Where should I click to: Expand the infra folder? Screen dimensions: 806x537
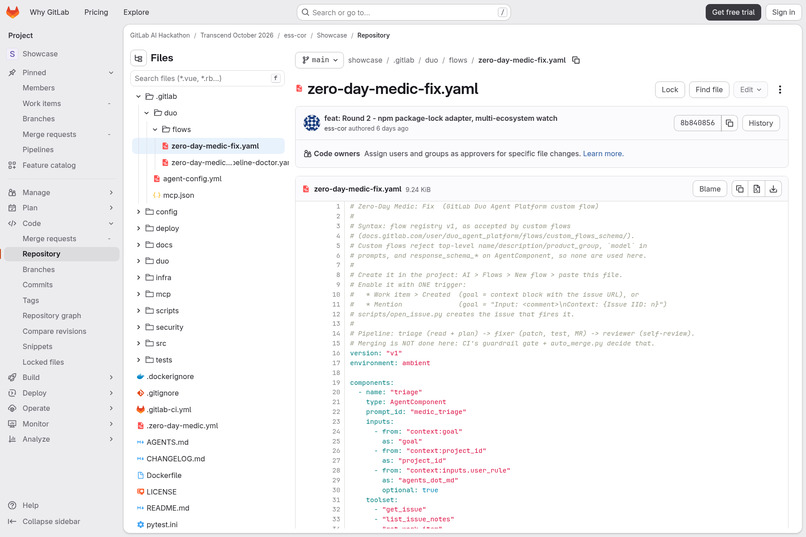tap(138, 277)
